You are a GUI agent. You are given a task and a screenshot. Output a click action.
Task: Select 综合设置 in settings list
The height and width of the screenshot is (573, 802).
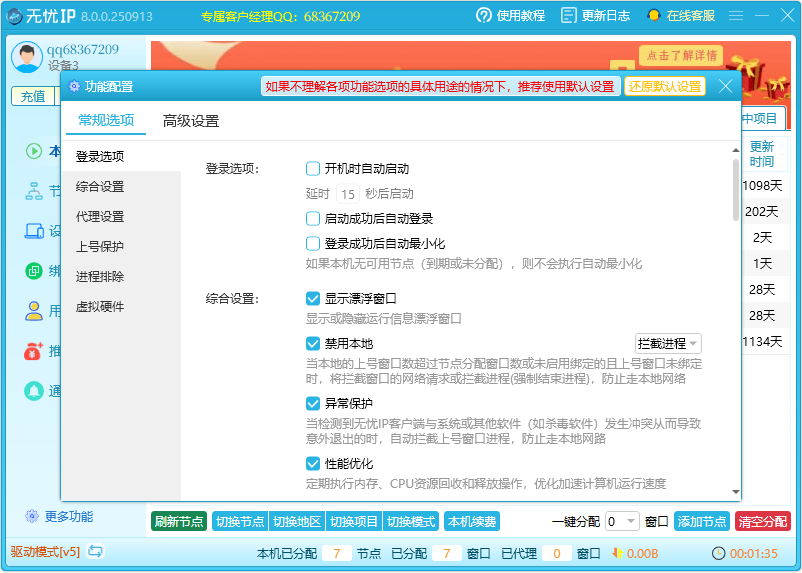click(121, 187)
